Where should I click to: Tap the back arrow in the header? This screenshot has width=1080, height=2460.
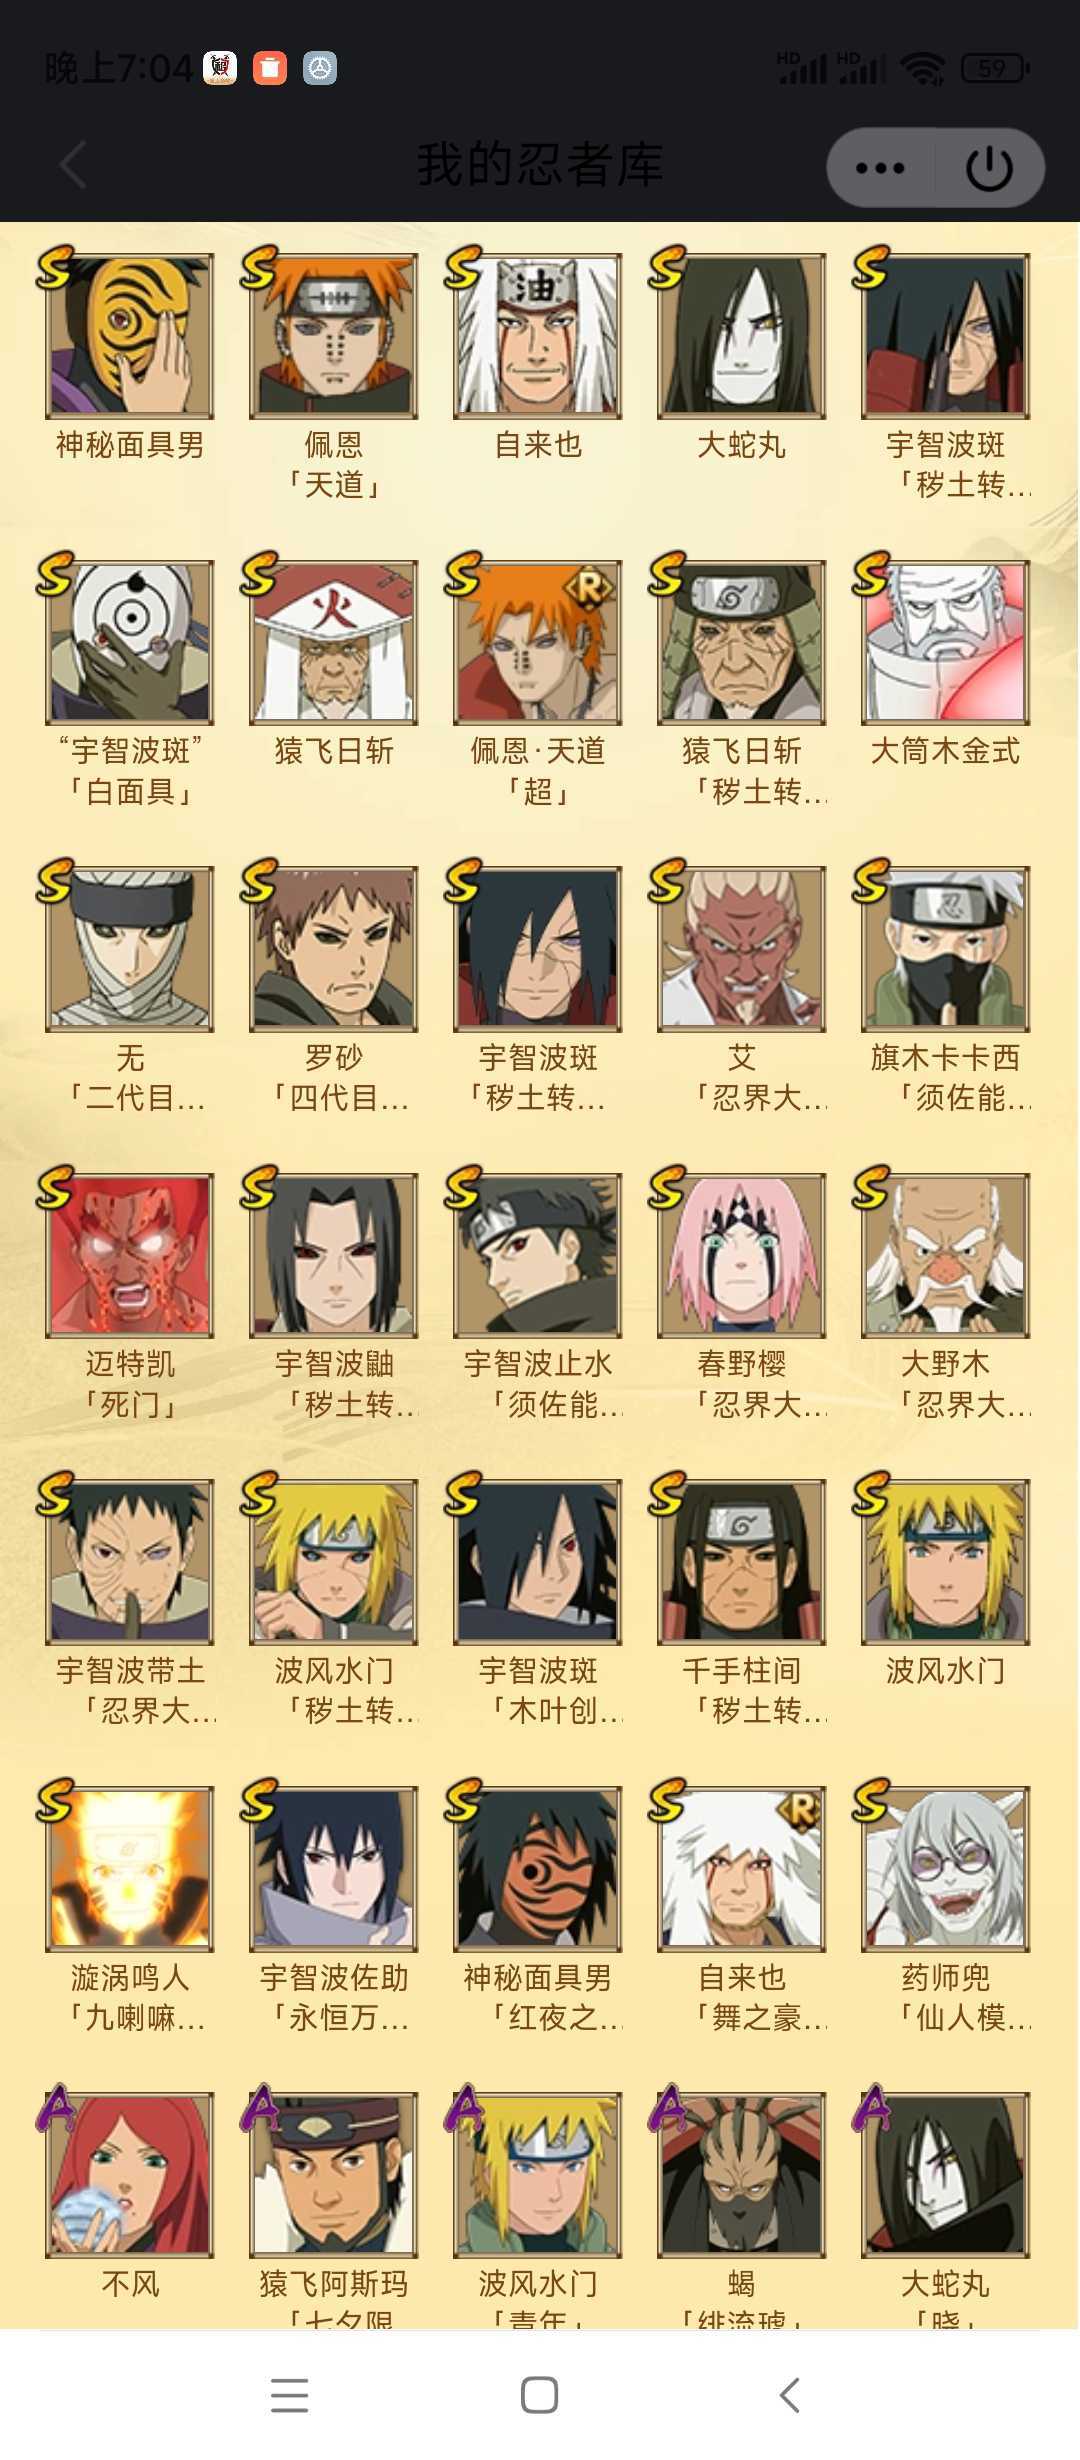[73, 165]
